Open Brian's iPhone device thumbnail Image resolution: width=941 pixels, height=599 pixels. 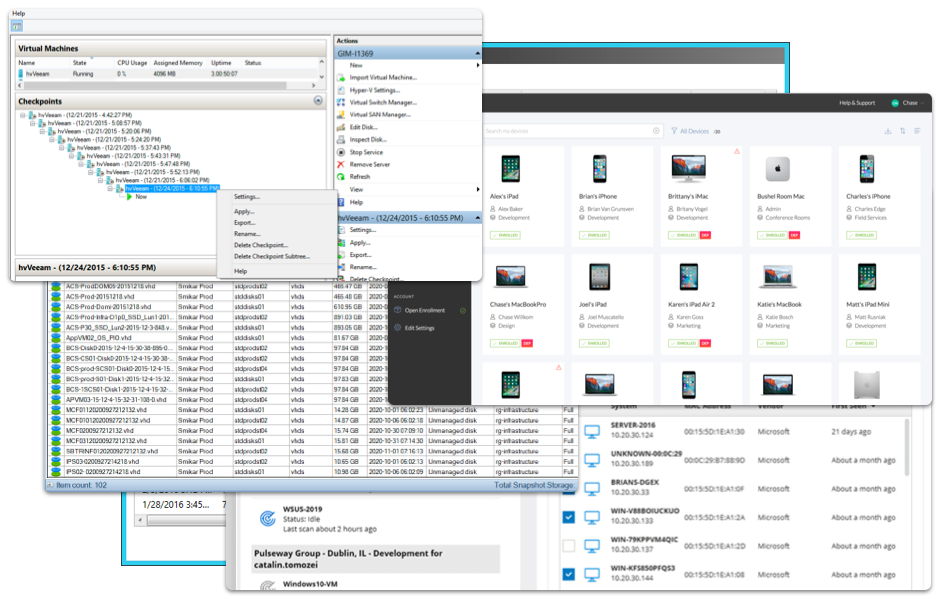pyautogui.click(x=599, y=169)
